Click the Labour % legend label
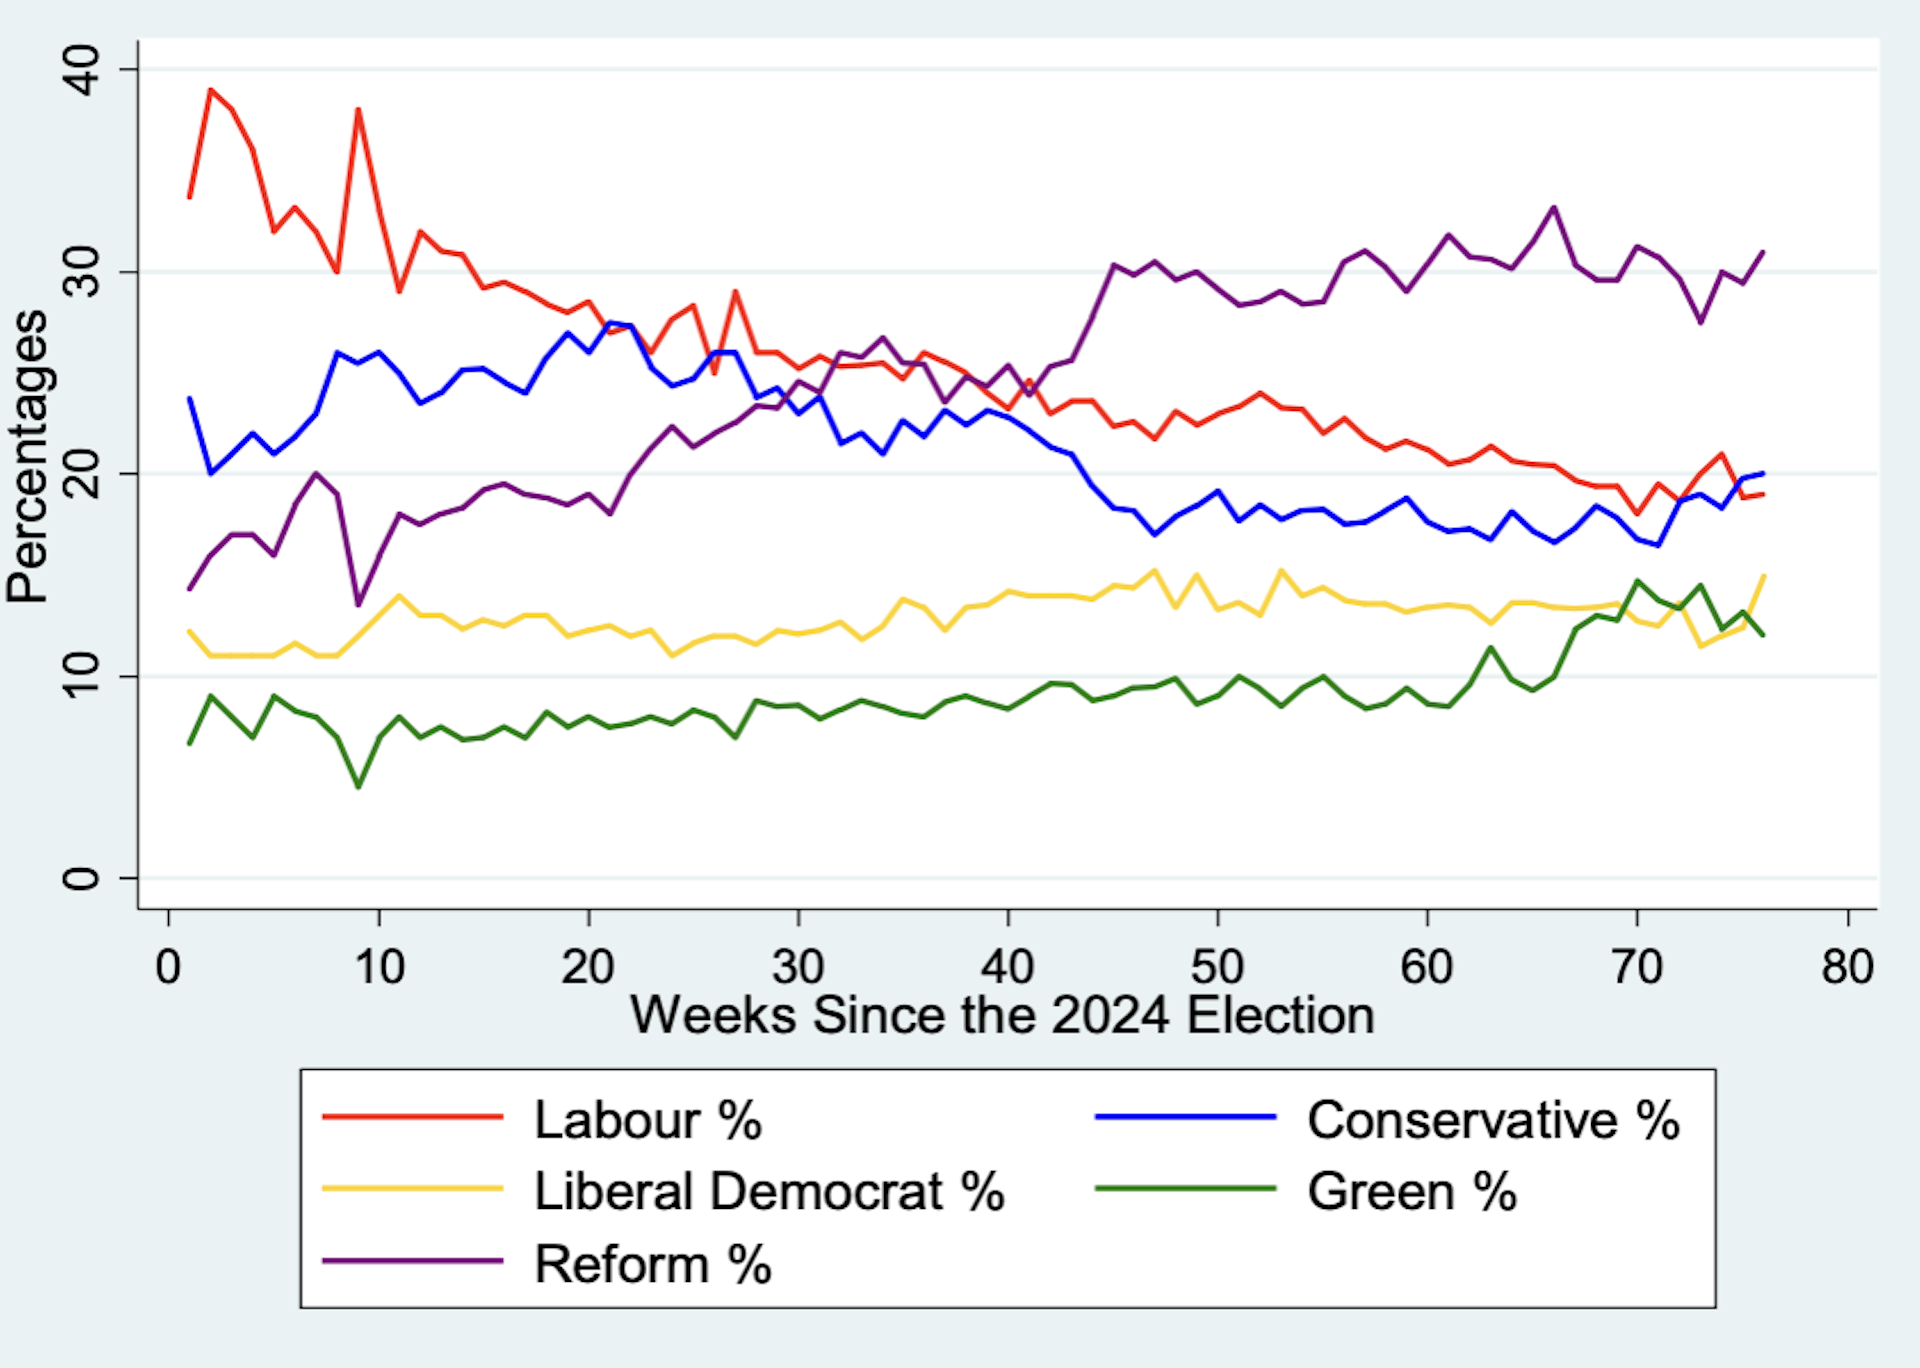This screenshot has width=1920, height=1368. [648, 1120]
